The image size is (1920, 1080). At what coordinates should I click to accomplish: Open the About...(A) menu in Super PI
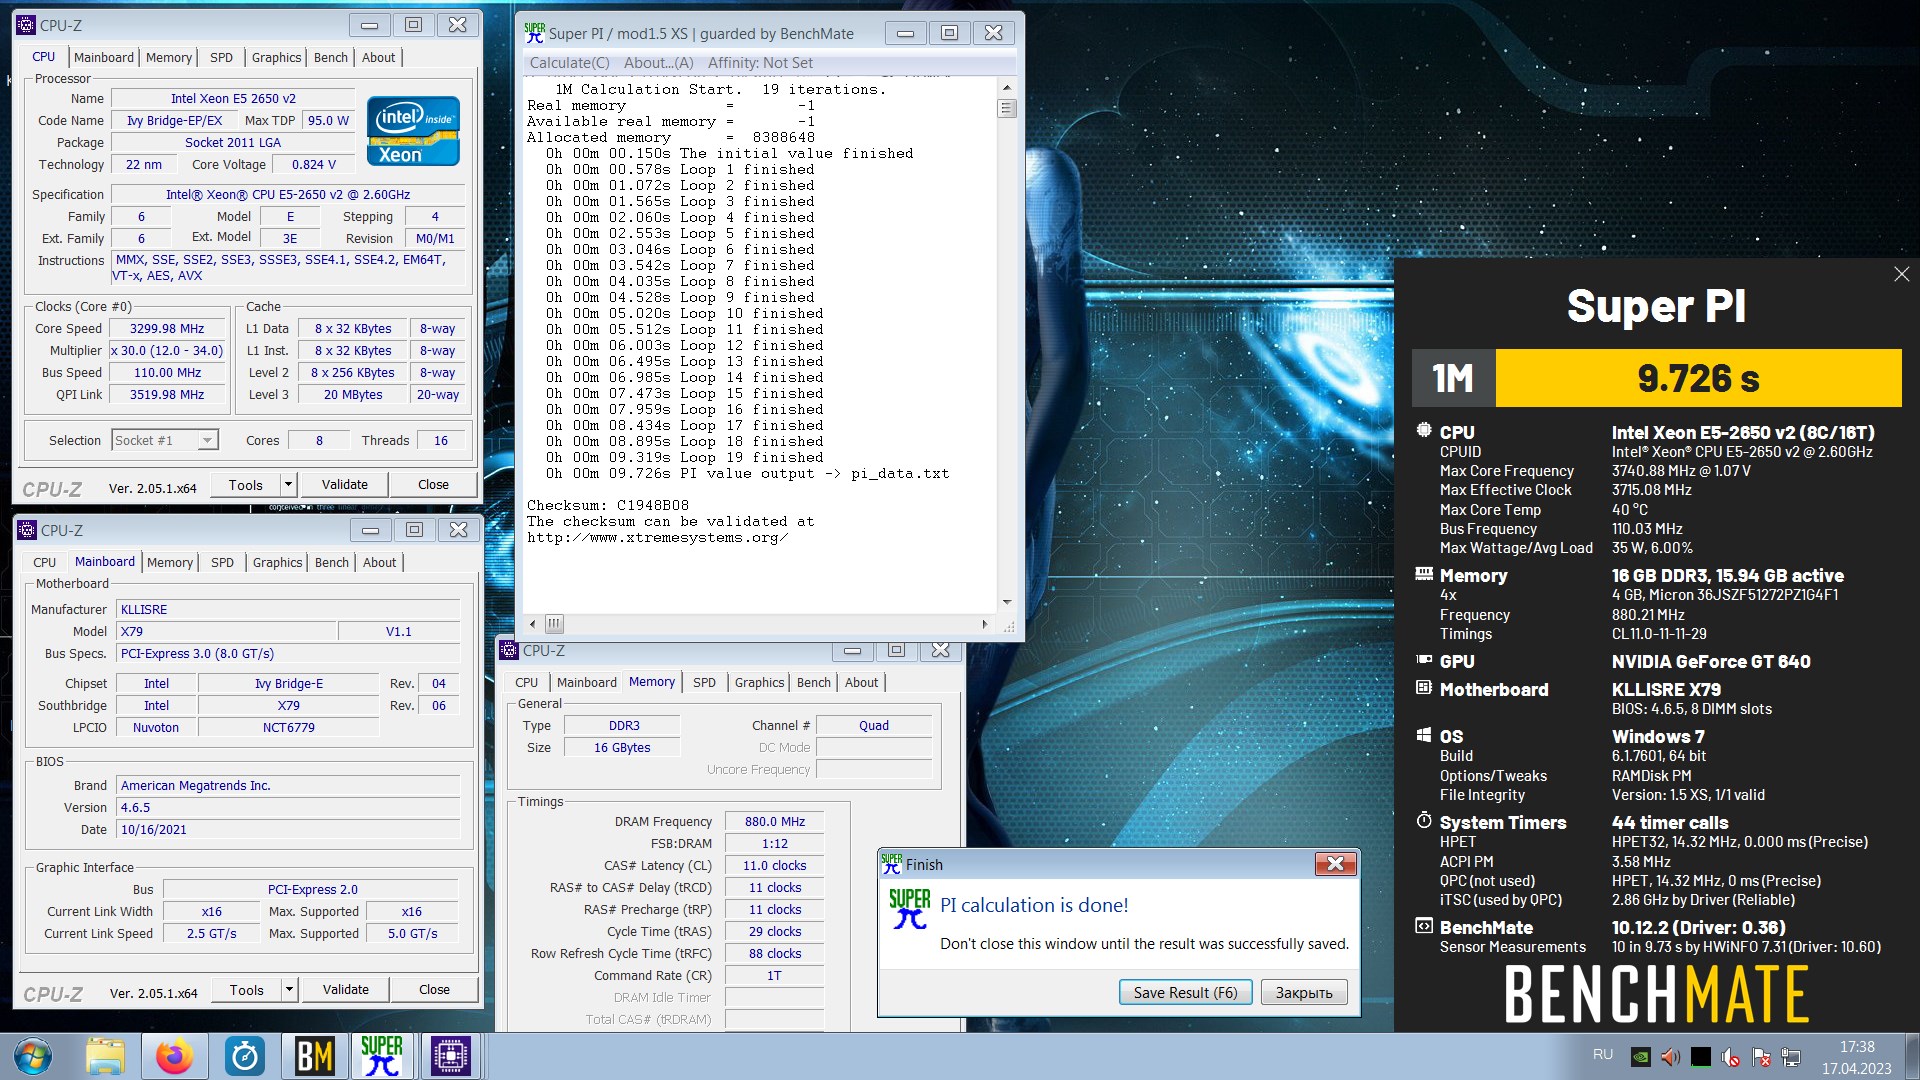(658, 62)
